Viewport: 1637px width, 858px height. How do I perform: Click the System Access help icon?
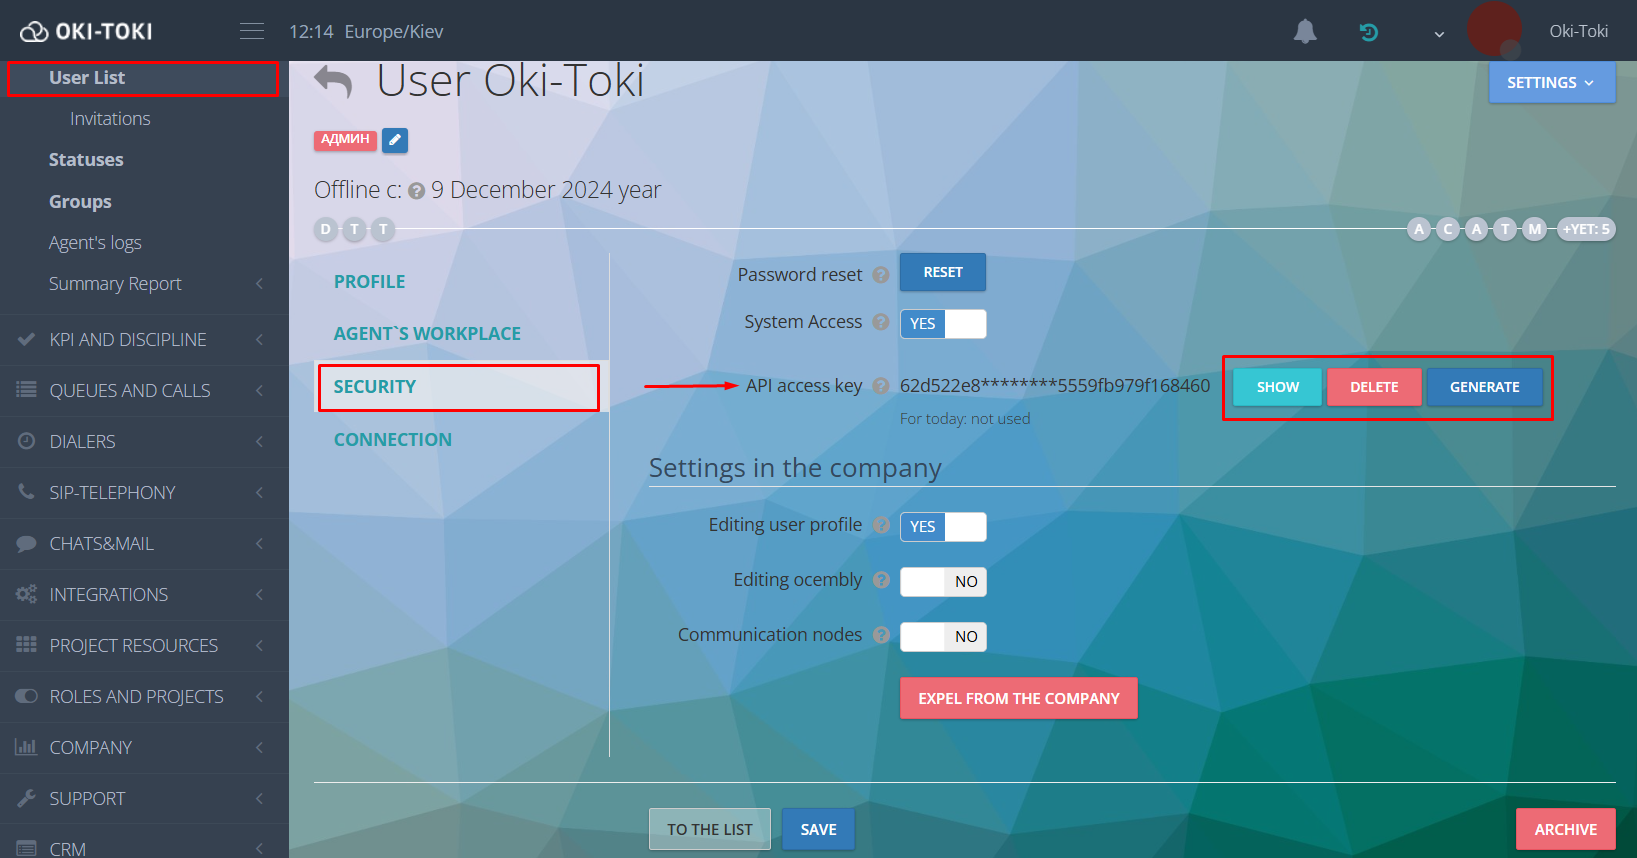881,322
